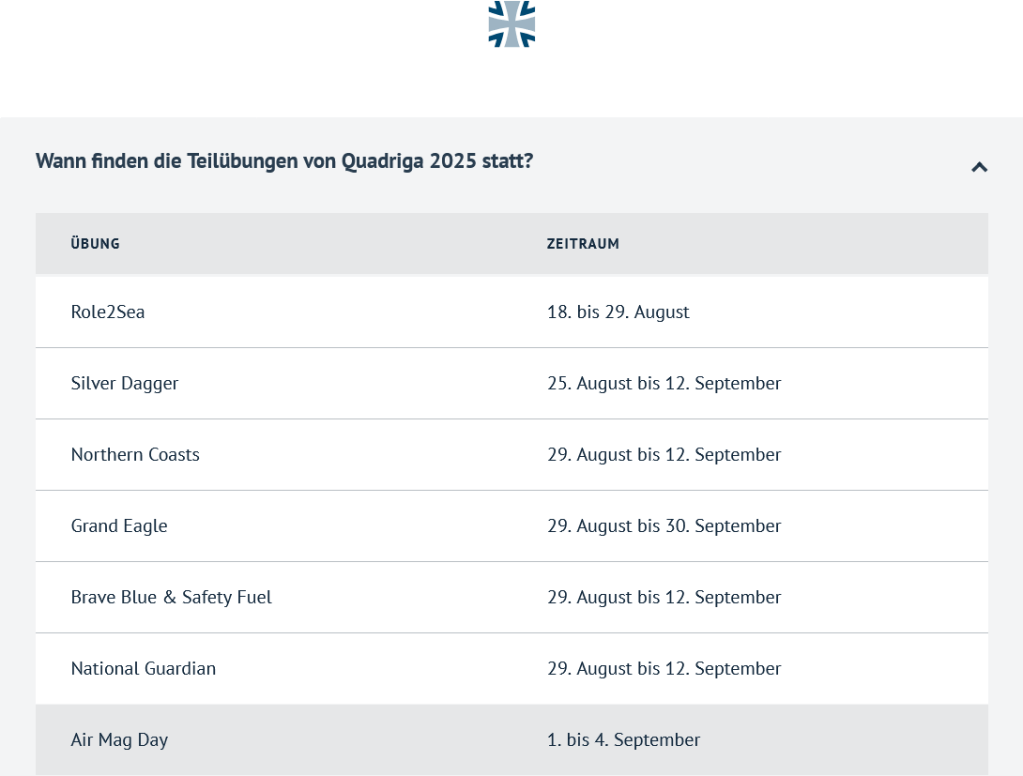The height and width of the screenshot is (776, 1023).
Task: Click the National Guardian exercise name
Action: pos(143,669)
